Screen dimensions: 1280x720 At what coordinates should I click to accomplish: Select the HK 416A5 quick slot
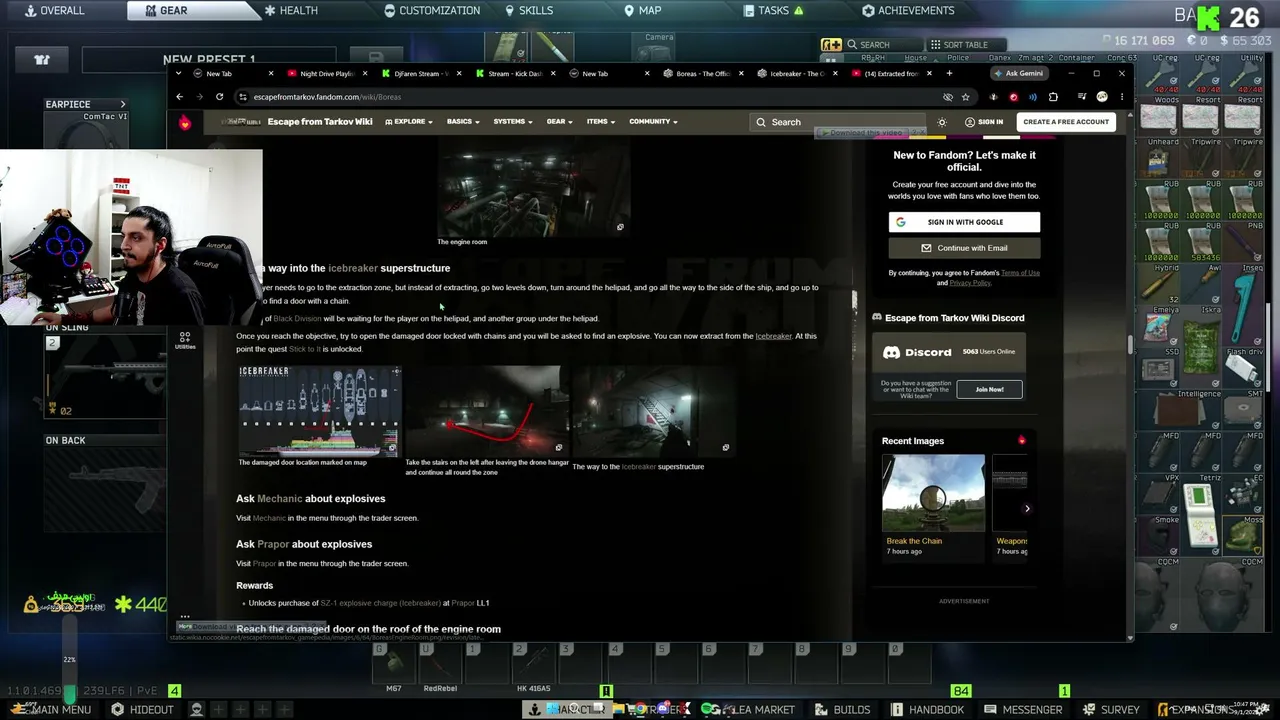point(535,664)
